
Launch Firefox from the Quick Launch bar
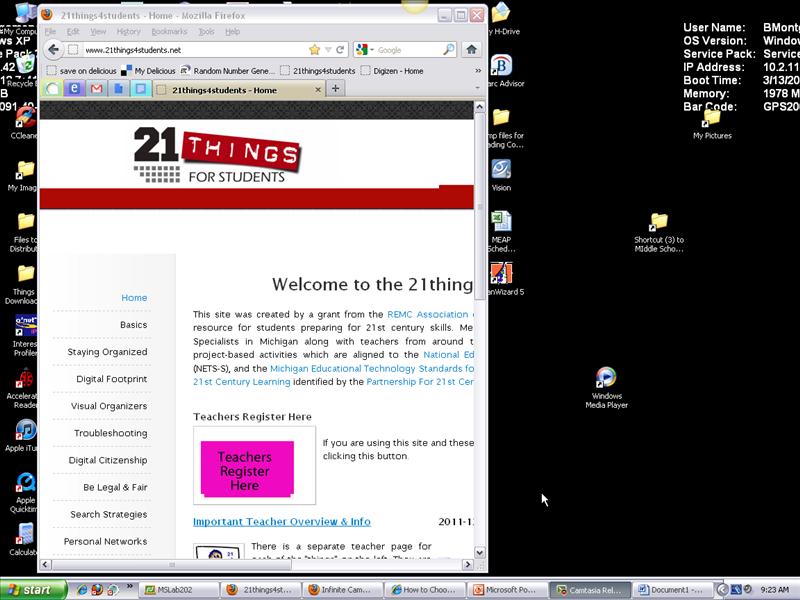(97, 590)
